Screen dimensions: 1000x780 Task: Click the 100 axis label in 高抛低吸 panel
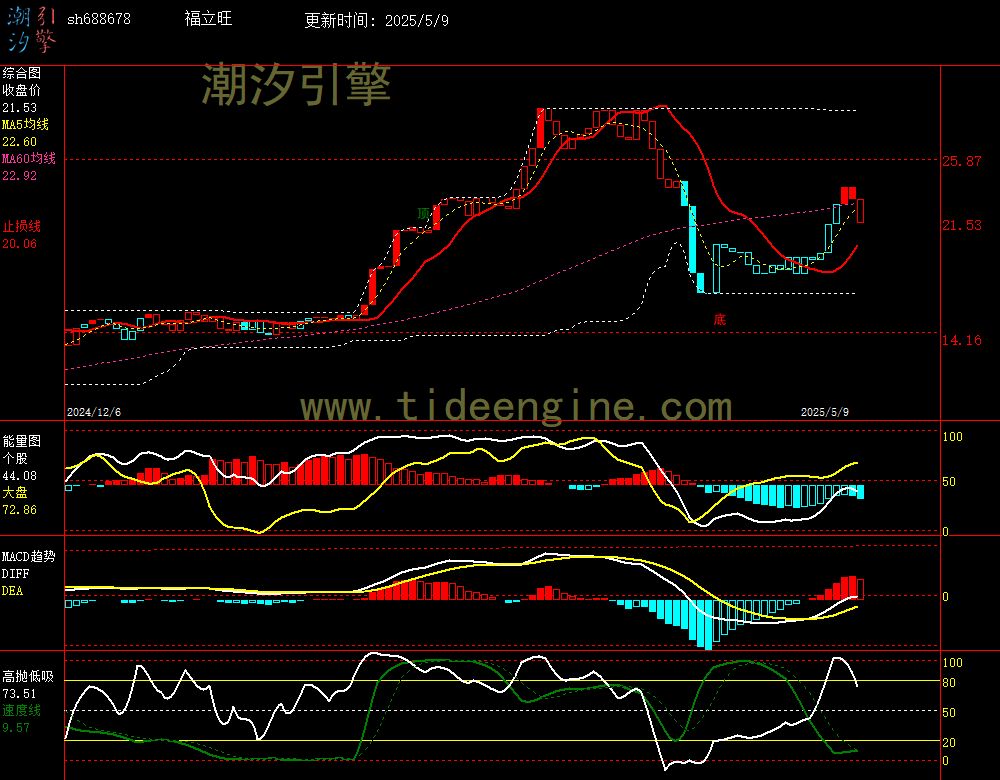(x=952, y=663)
